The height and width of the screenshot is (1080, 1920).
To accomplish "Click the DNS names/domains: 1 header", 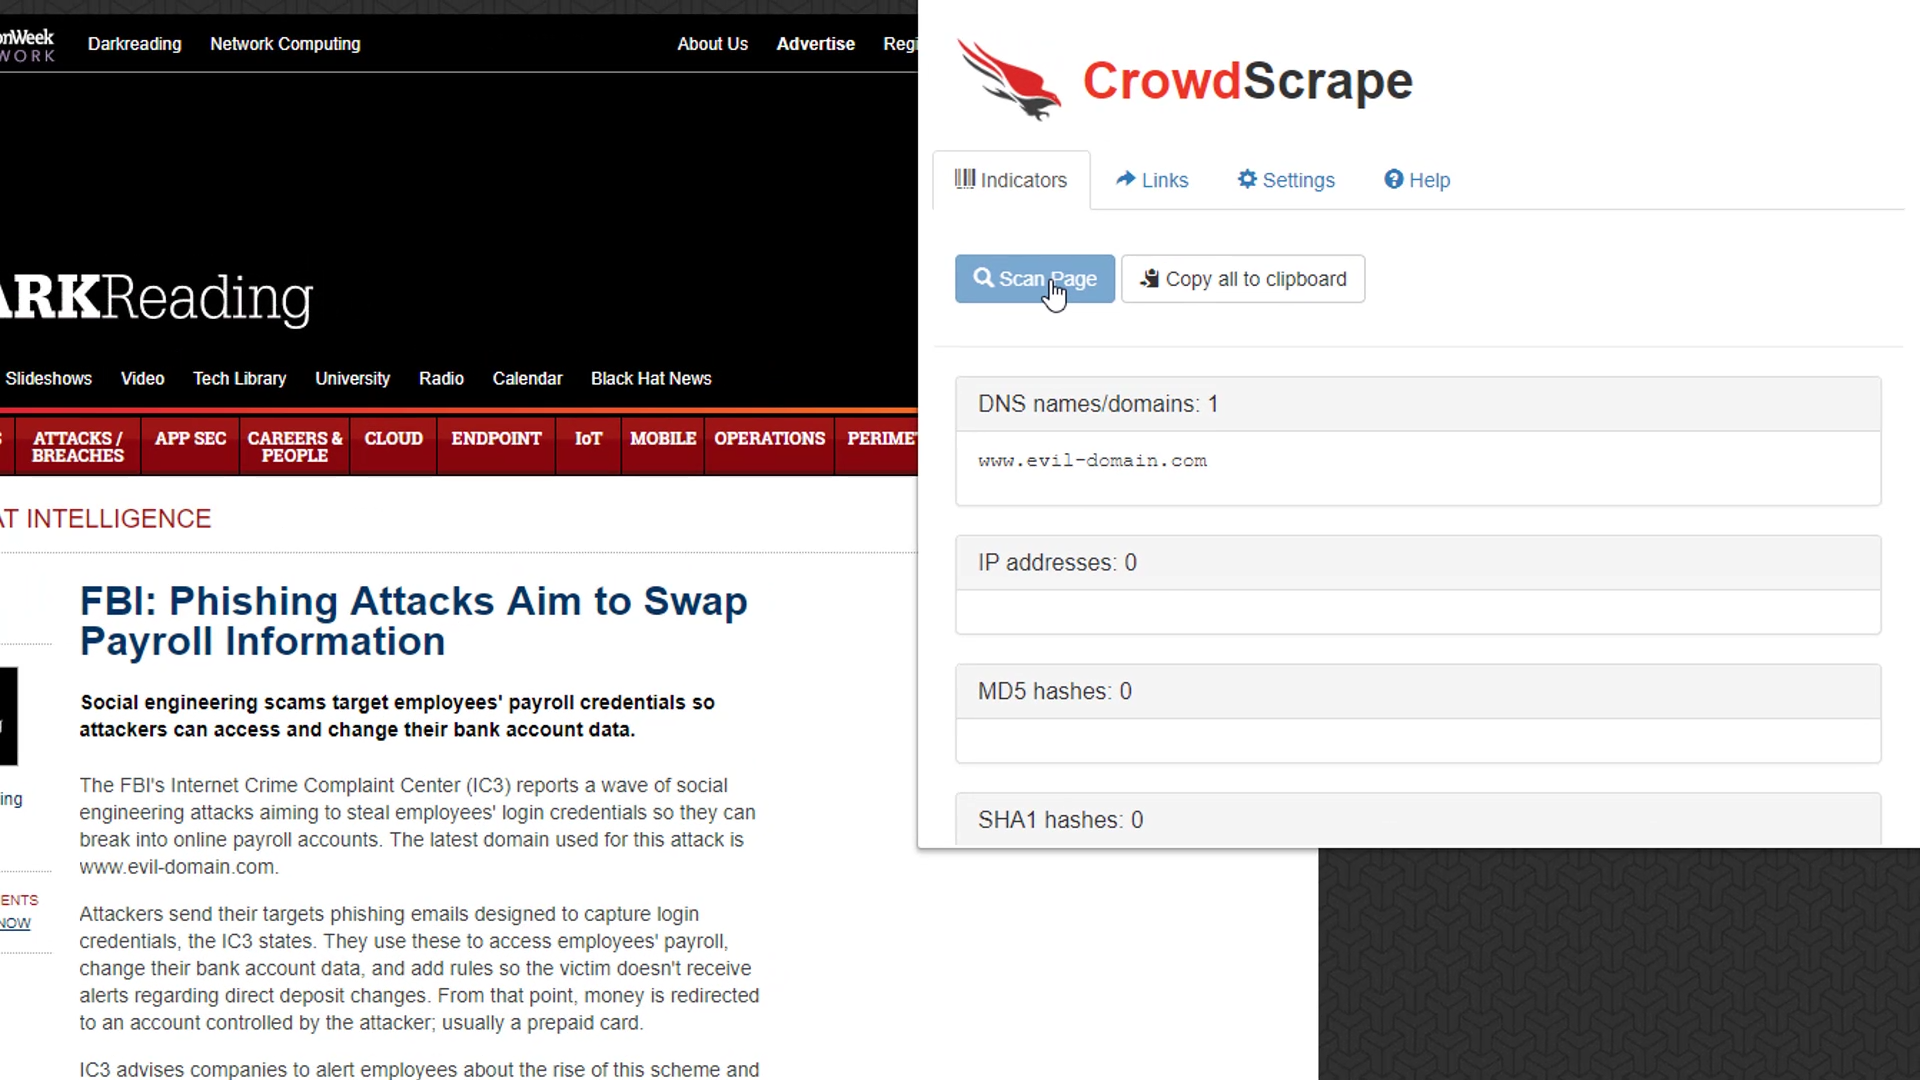I will (1418, 404).
